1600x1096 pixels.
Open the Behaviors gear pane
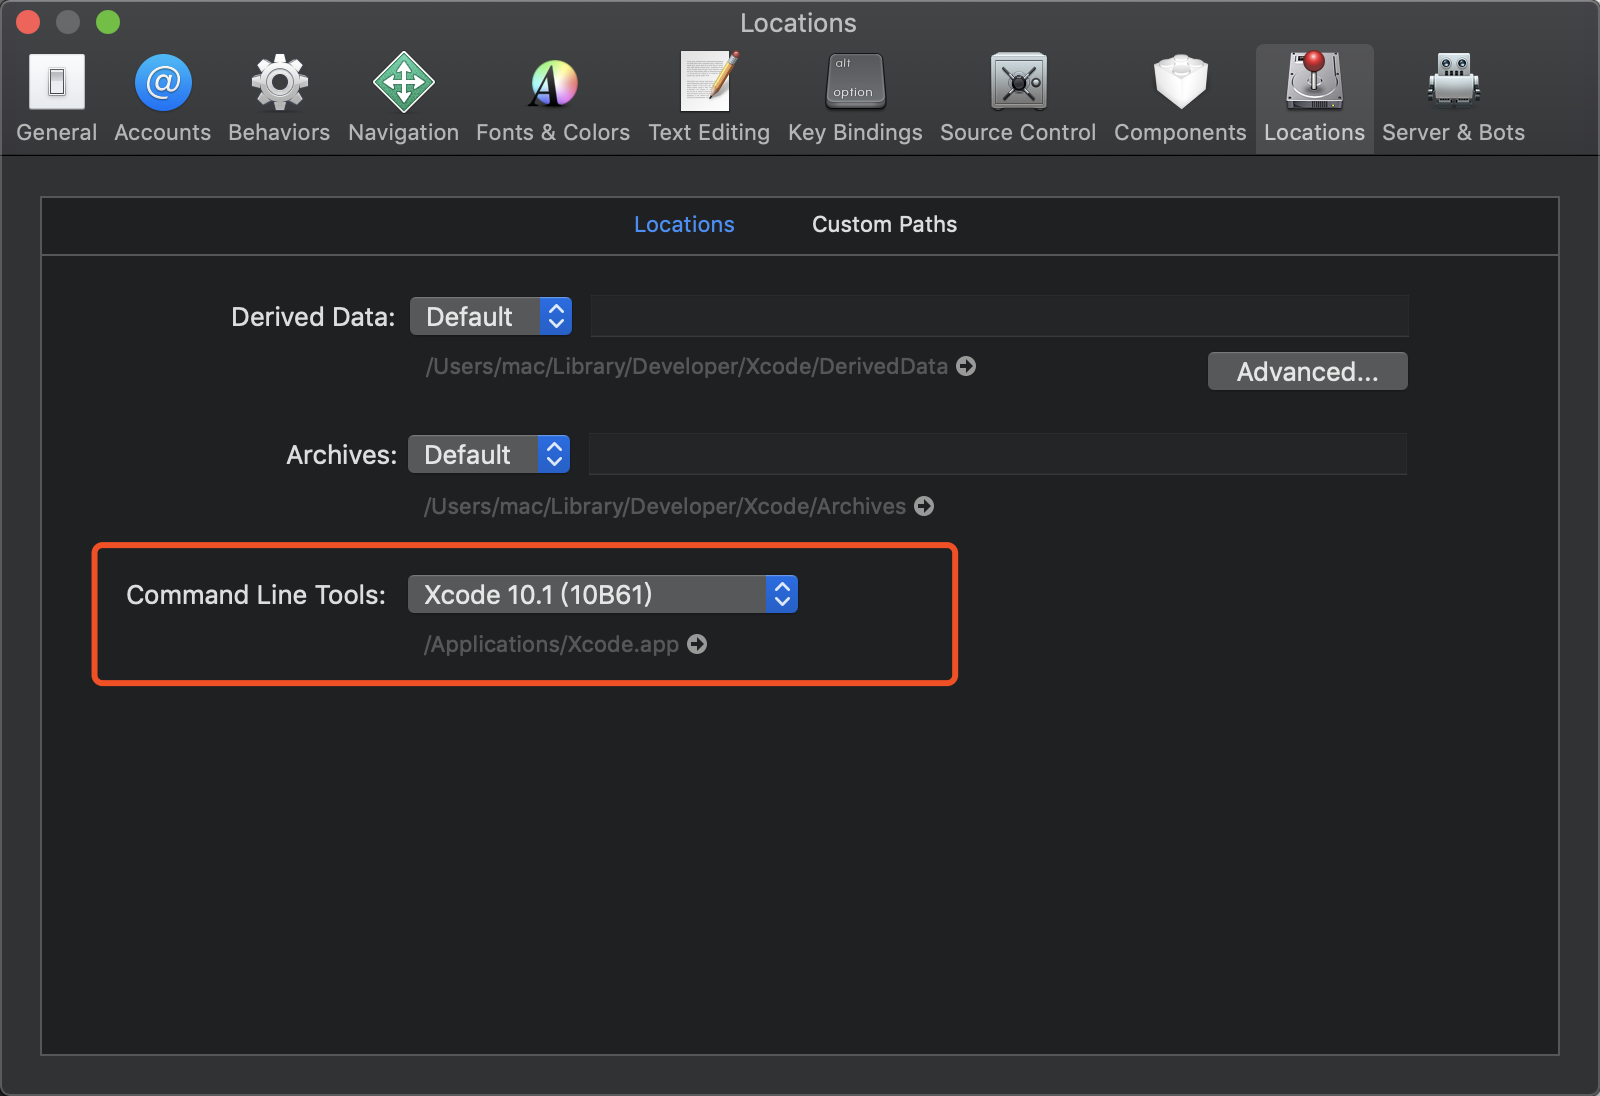tap(279, 98)
